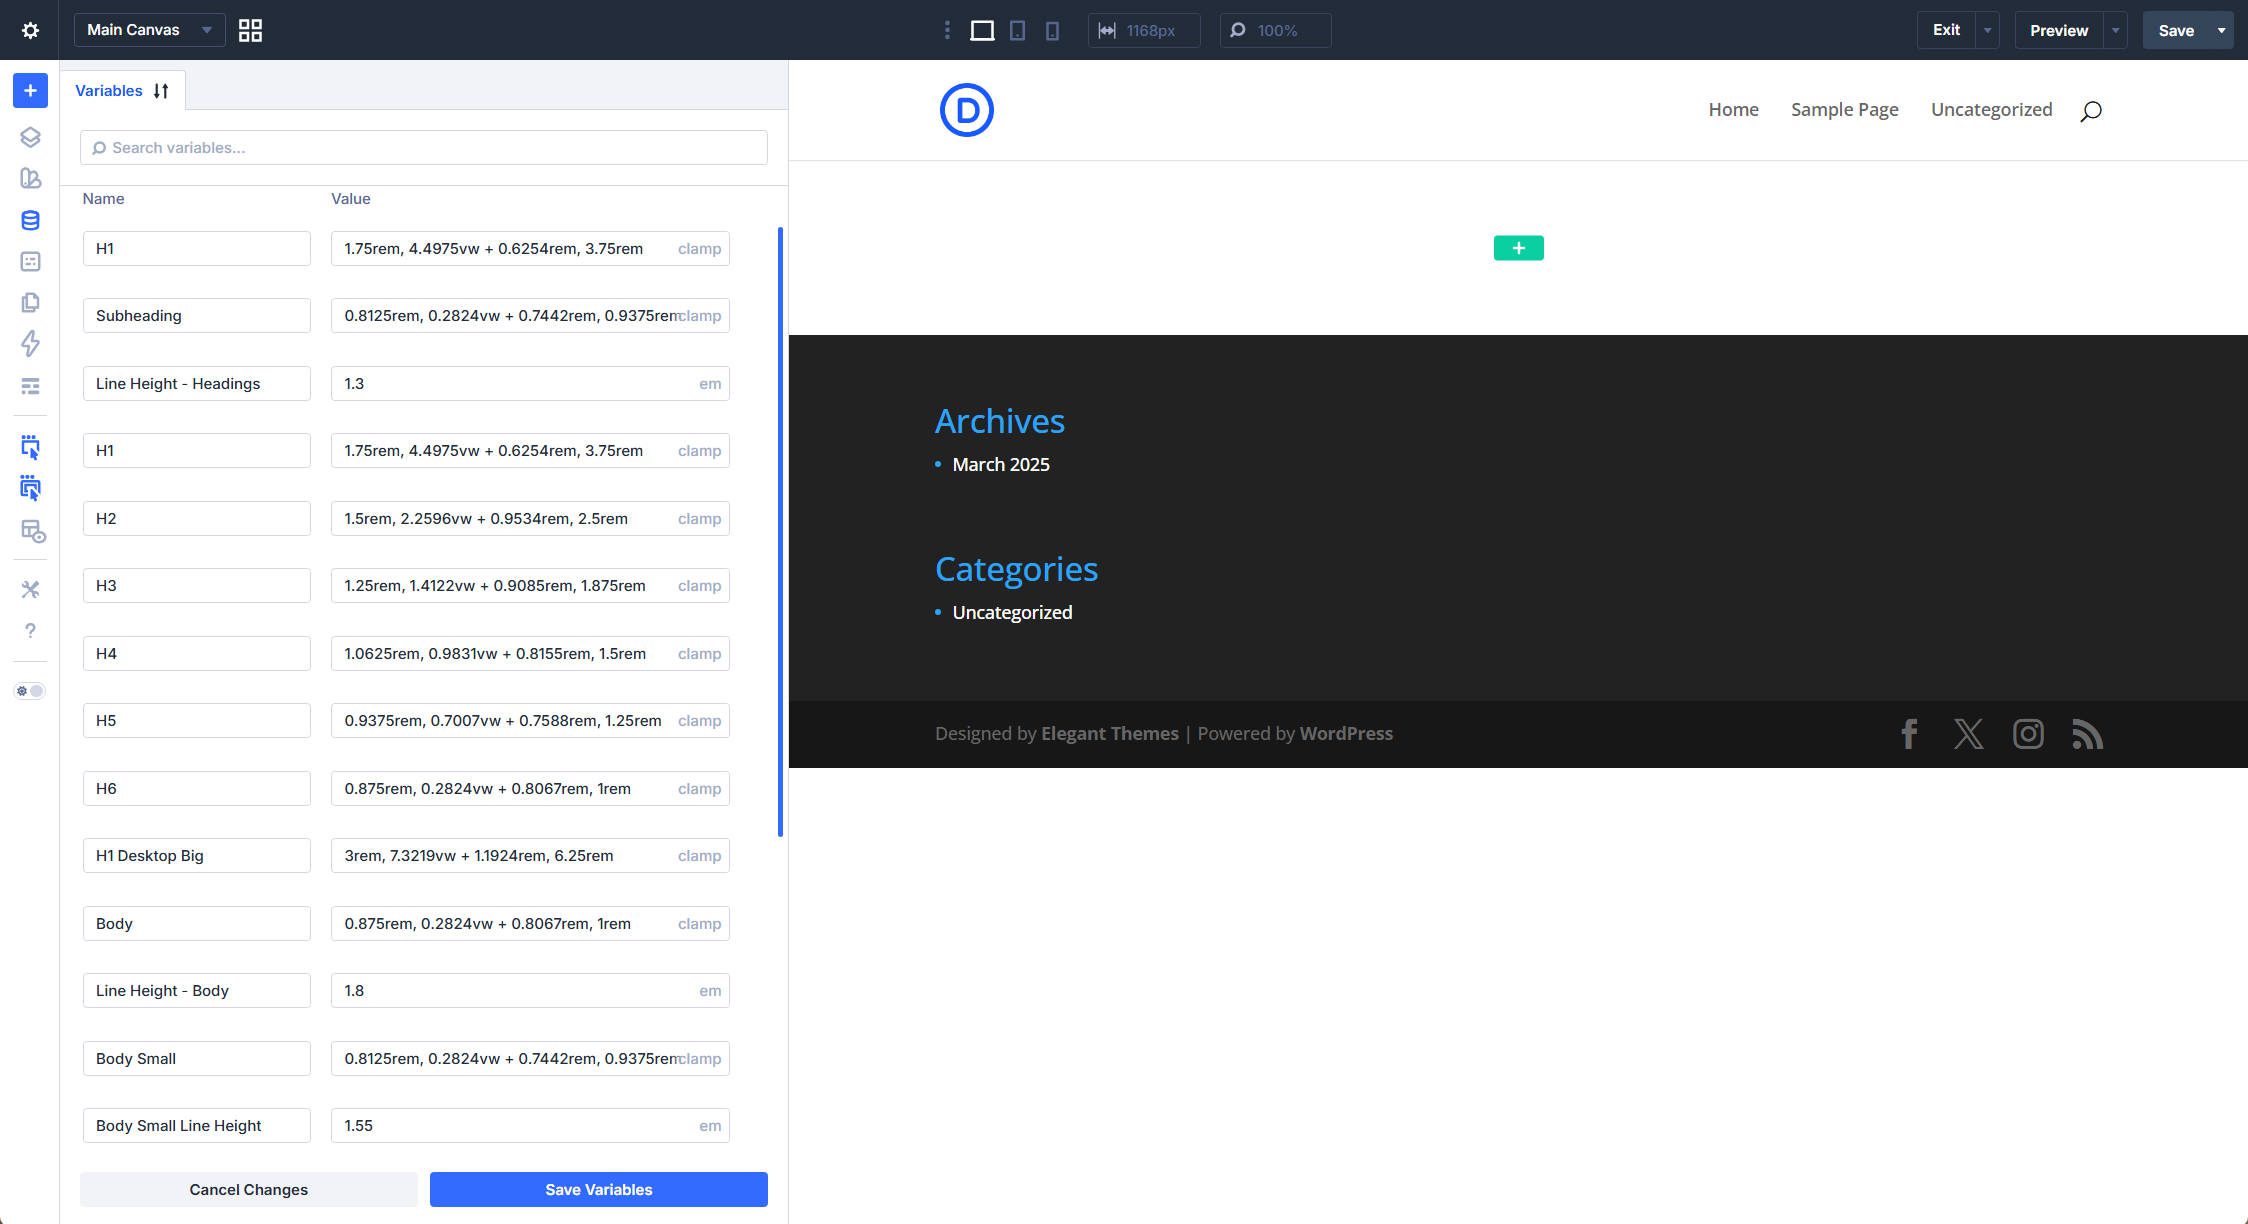Click Cancel Changes button

248,1190
